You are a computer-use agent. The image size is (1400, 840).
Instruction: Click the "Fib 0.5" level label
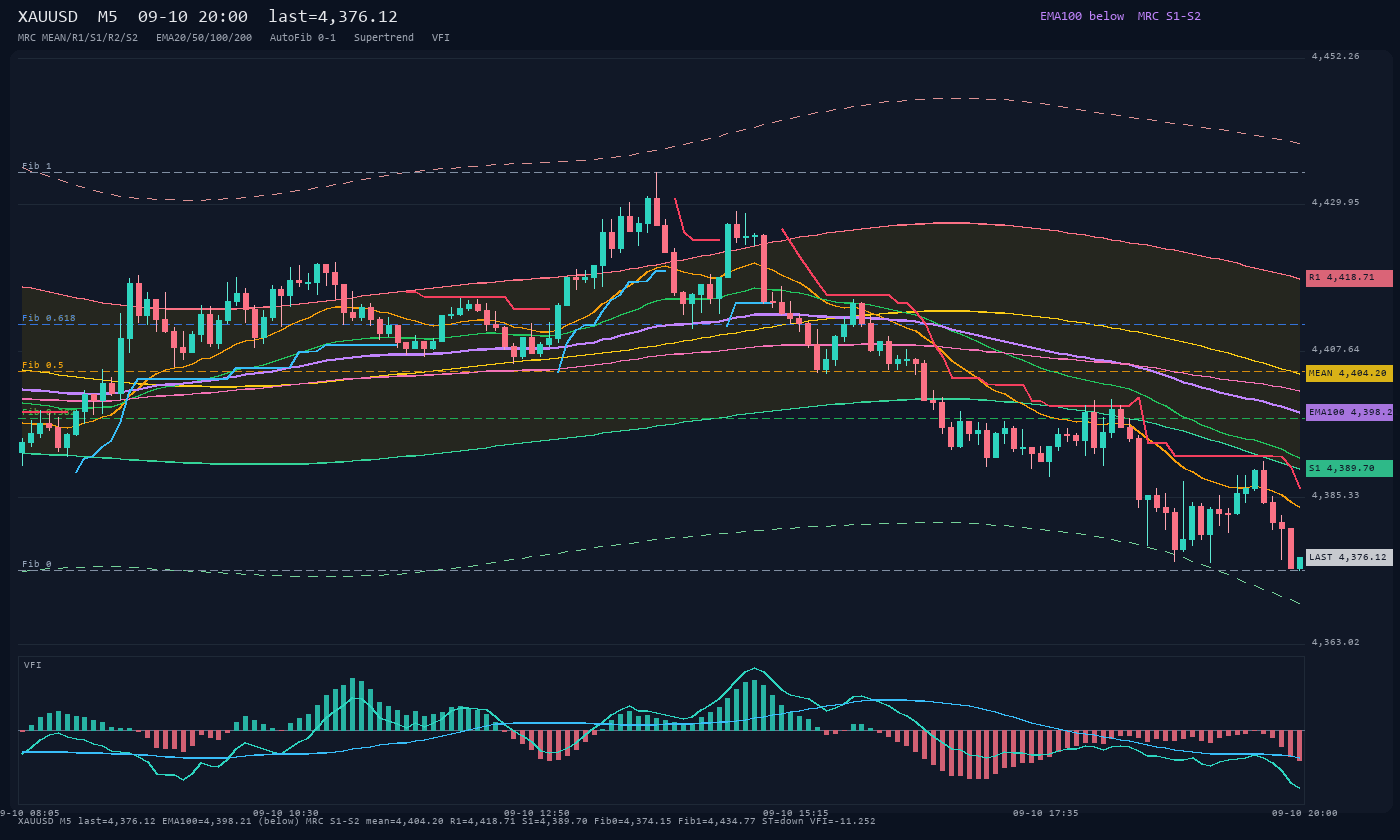coord(43,365)
